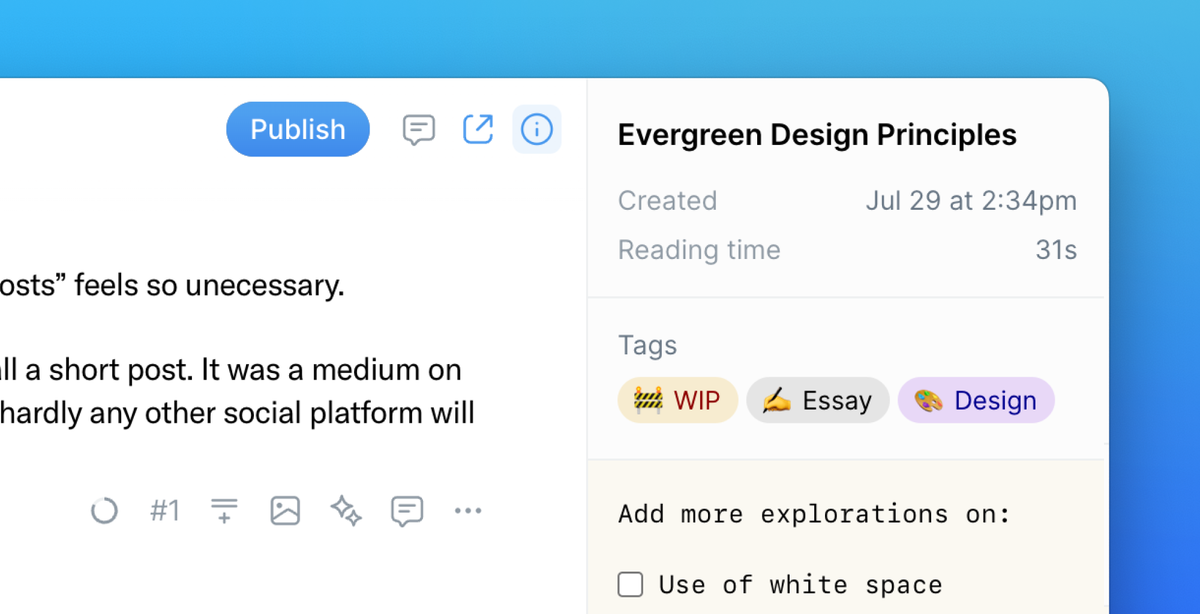Click the "31s" reading time value
The height and width of the screenshot is (614, 1200).
[x=1056, y=250]
